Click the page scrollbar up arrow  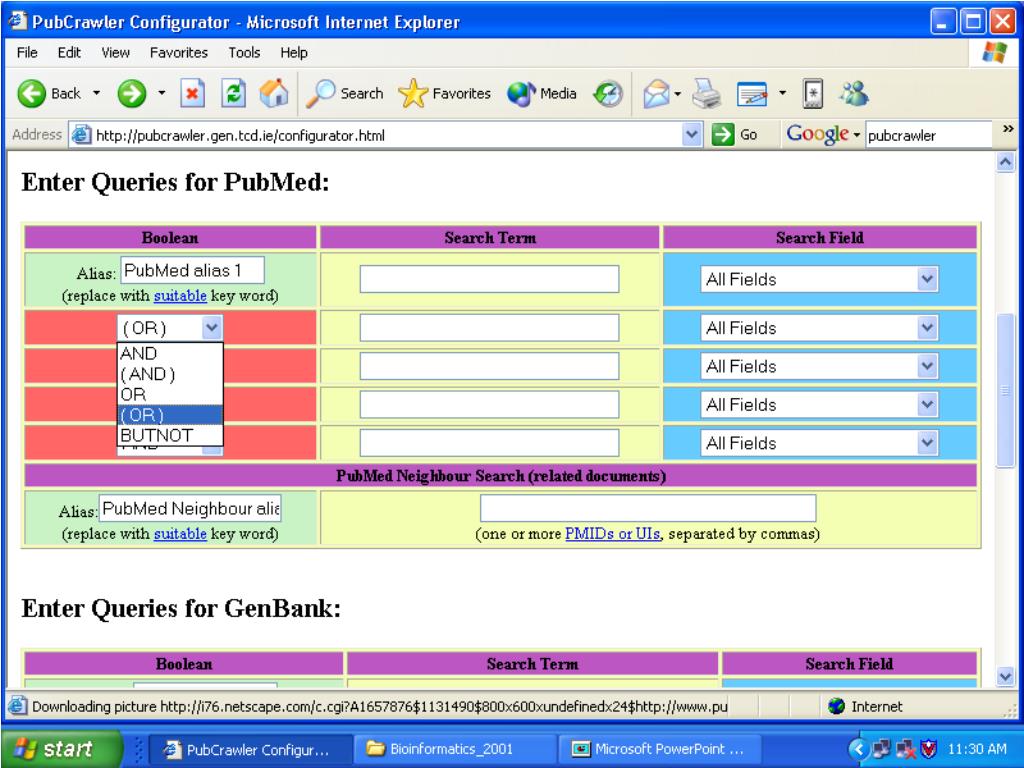pyautogui.click(x=1006, y=162)
